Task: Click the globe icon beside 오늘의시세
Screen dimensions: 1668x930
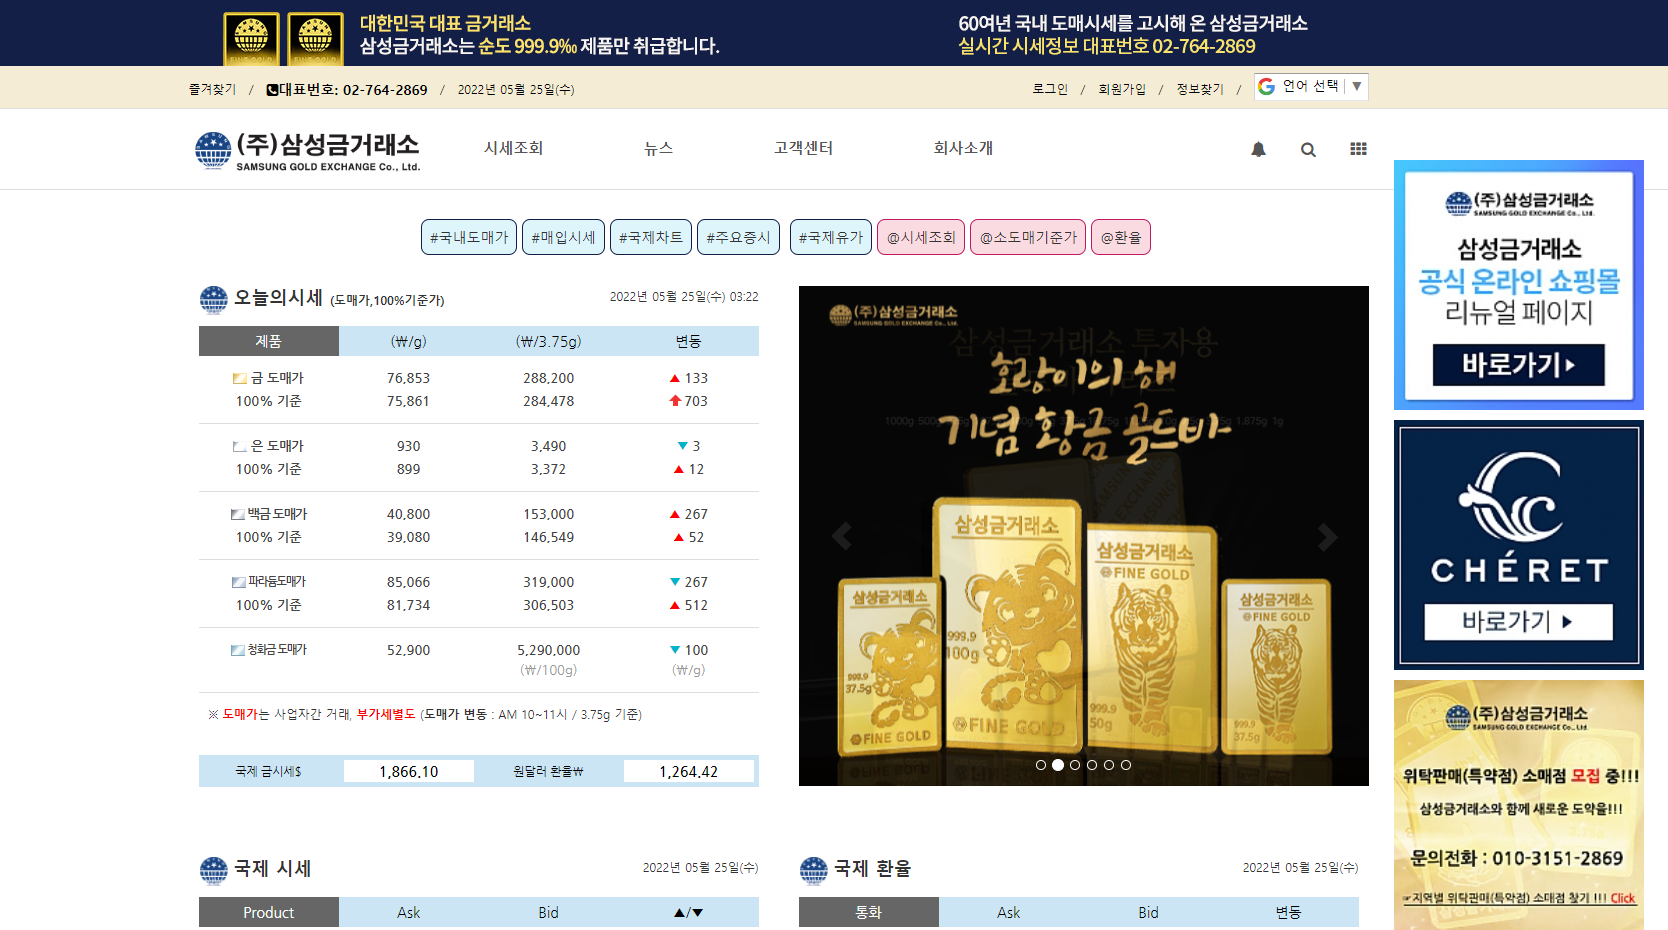Action: [x=213, y=299]
